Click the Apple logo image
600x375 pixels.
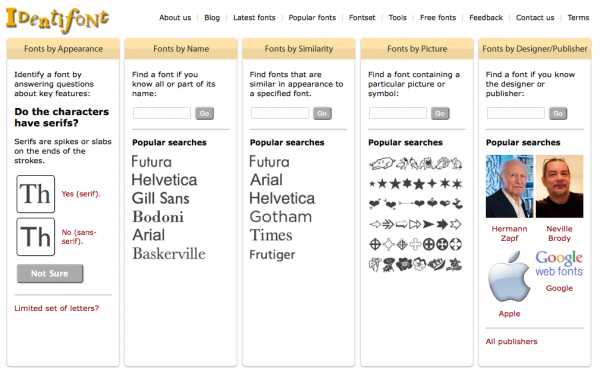pyautogui.click(x=509, y=277)
